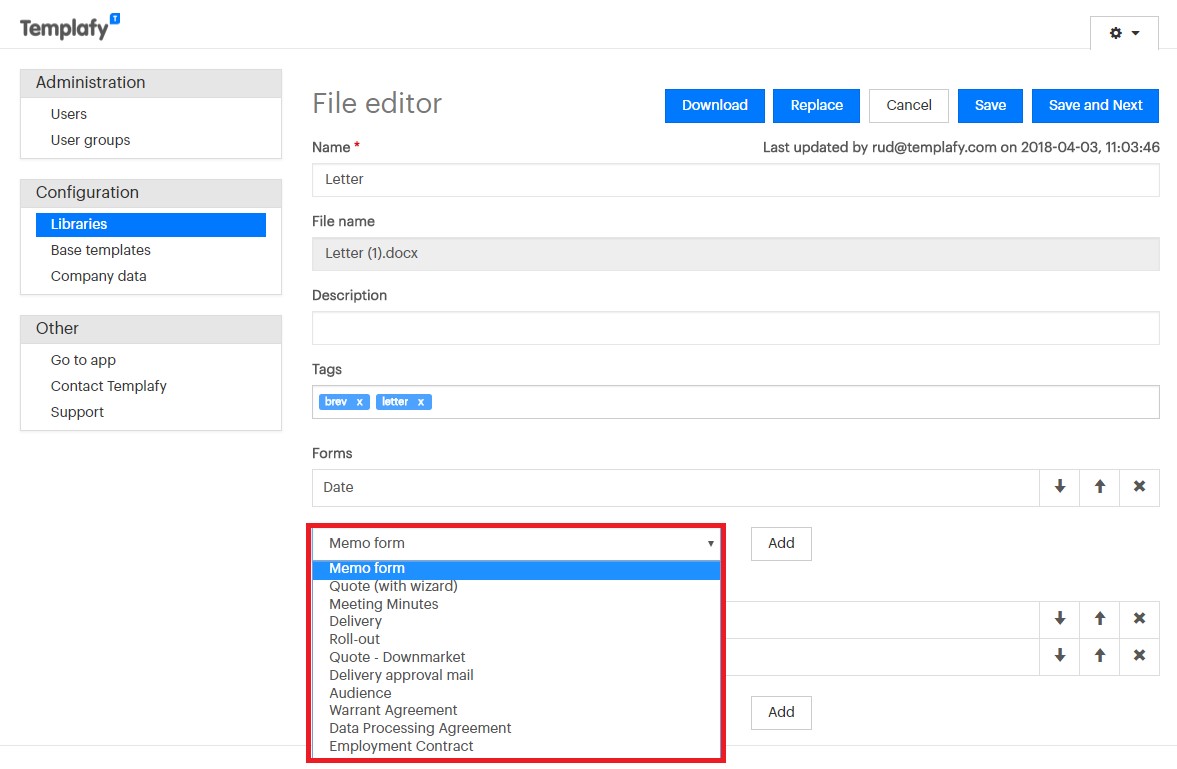Select the Audience option
Screen dimensions: 1177x769
tap(516, 693)
